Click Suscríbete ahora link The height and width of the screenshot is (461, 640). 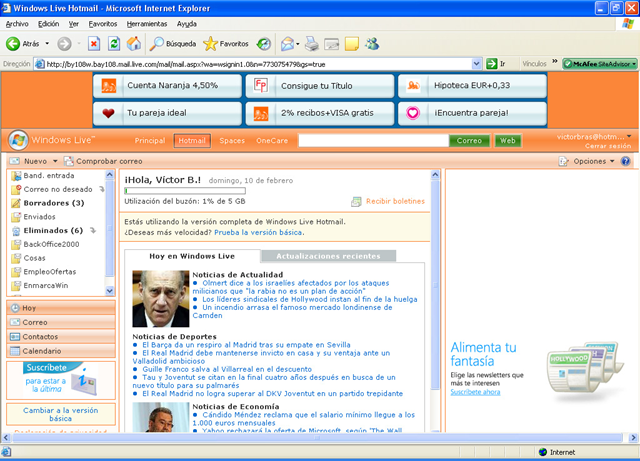click(x=475, y=392)
